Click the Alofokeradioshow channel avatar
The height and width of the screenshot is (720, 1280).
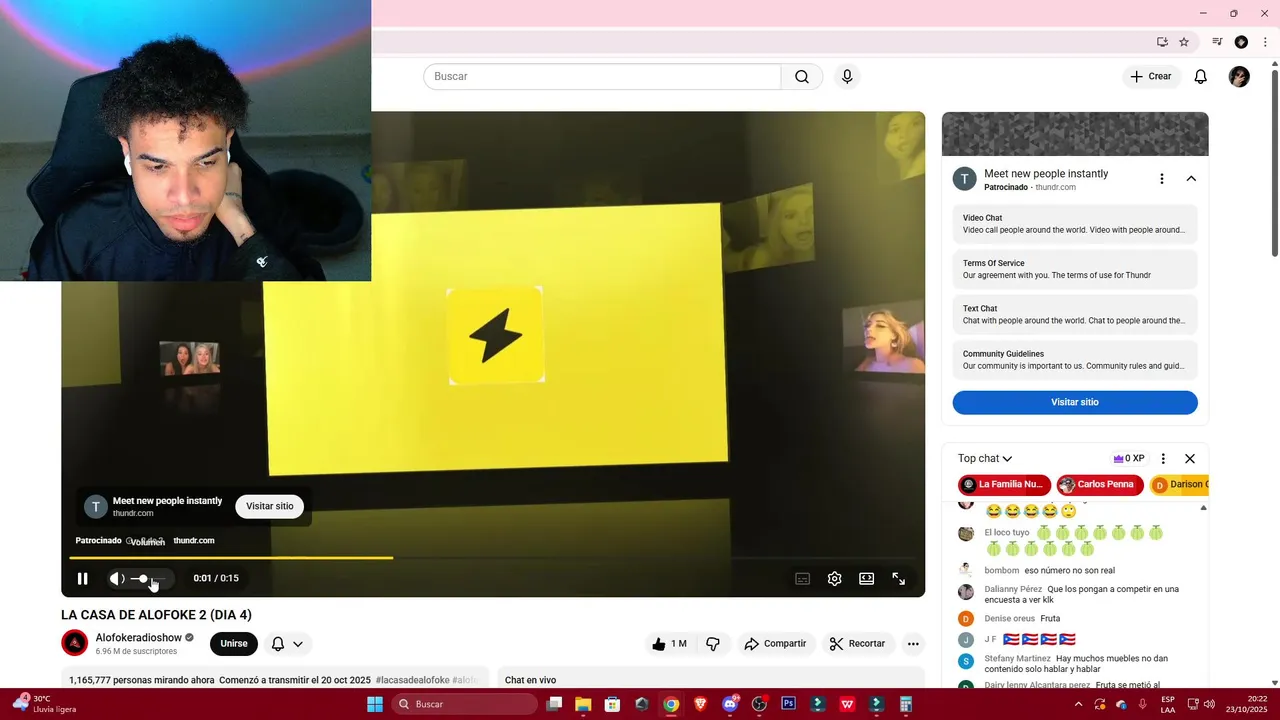(75, 643)
